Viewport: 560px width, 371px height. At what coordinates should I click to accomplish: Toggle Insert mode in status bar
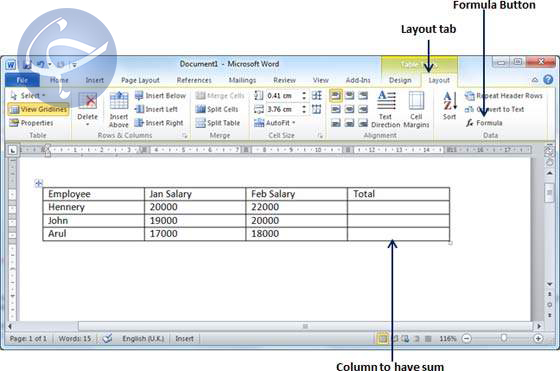(x=184, y=339)
